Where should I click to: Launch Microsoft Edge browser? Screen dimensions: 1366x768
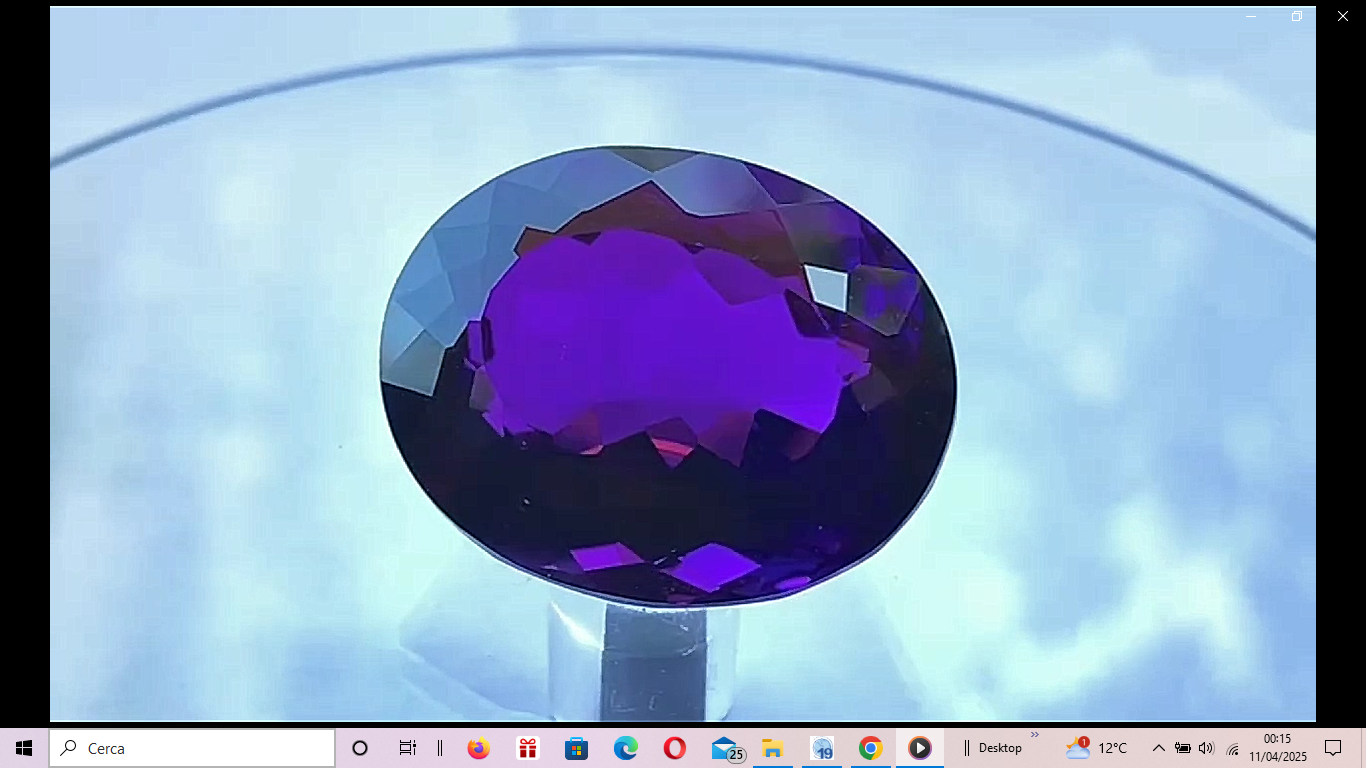click(625, 748)
